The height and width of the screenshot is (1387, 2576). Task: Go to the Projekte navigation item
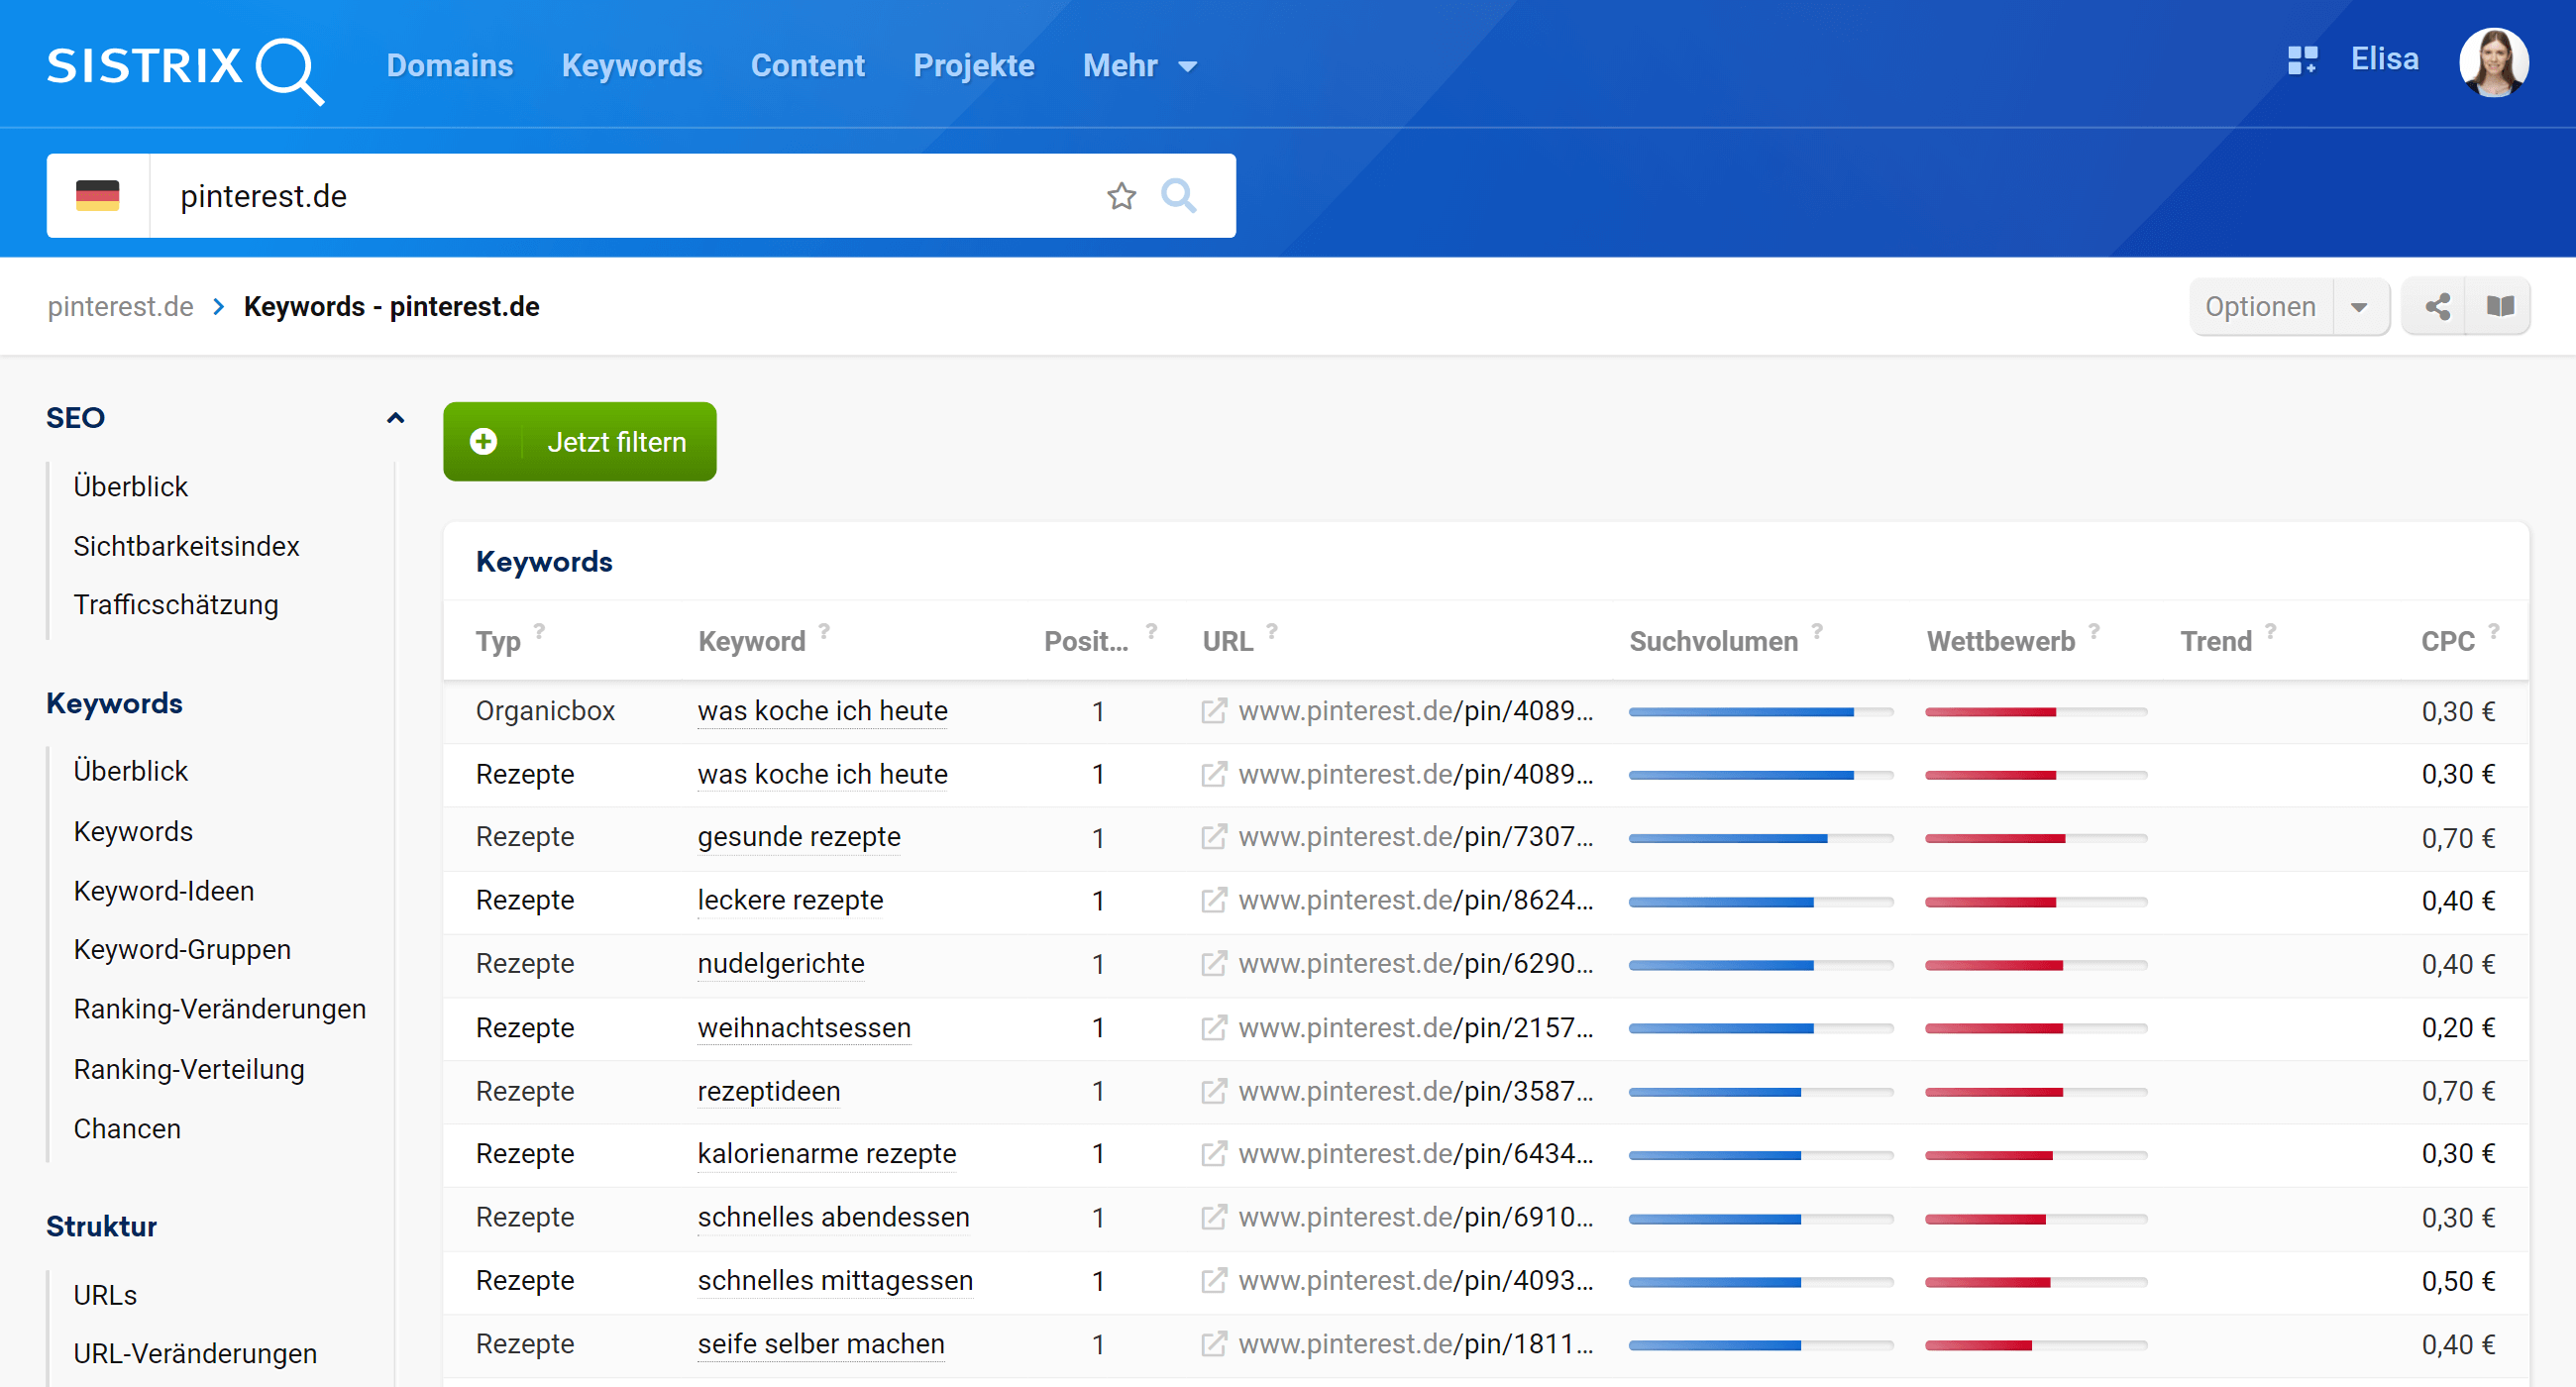tap(973, 66)
